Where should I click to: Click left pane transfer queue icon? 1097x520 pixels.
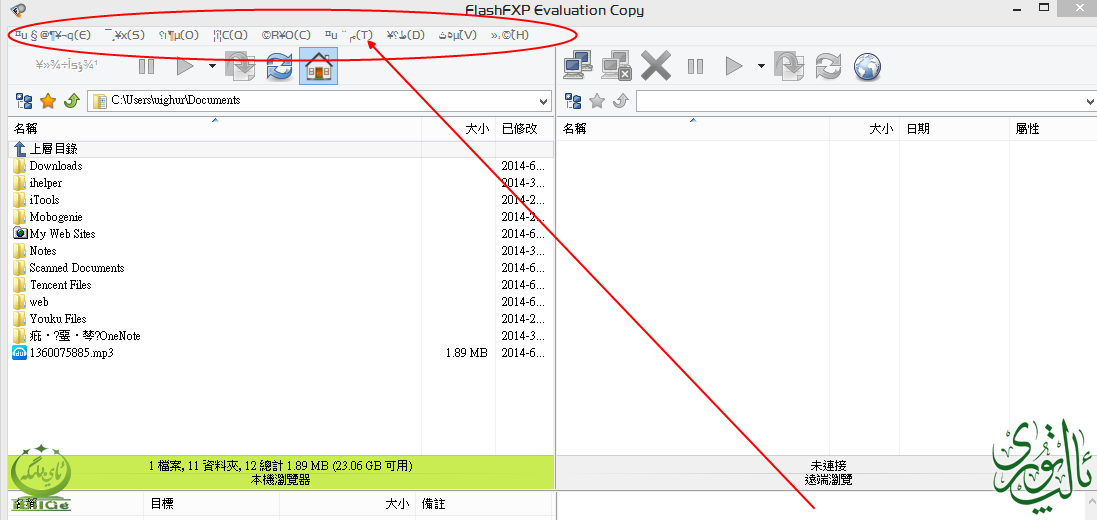coord(240,66)
